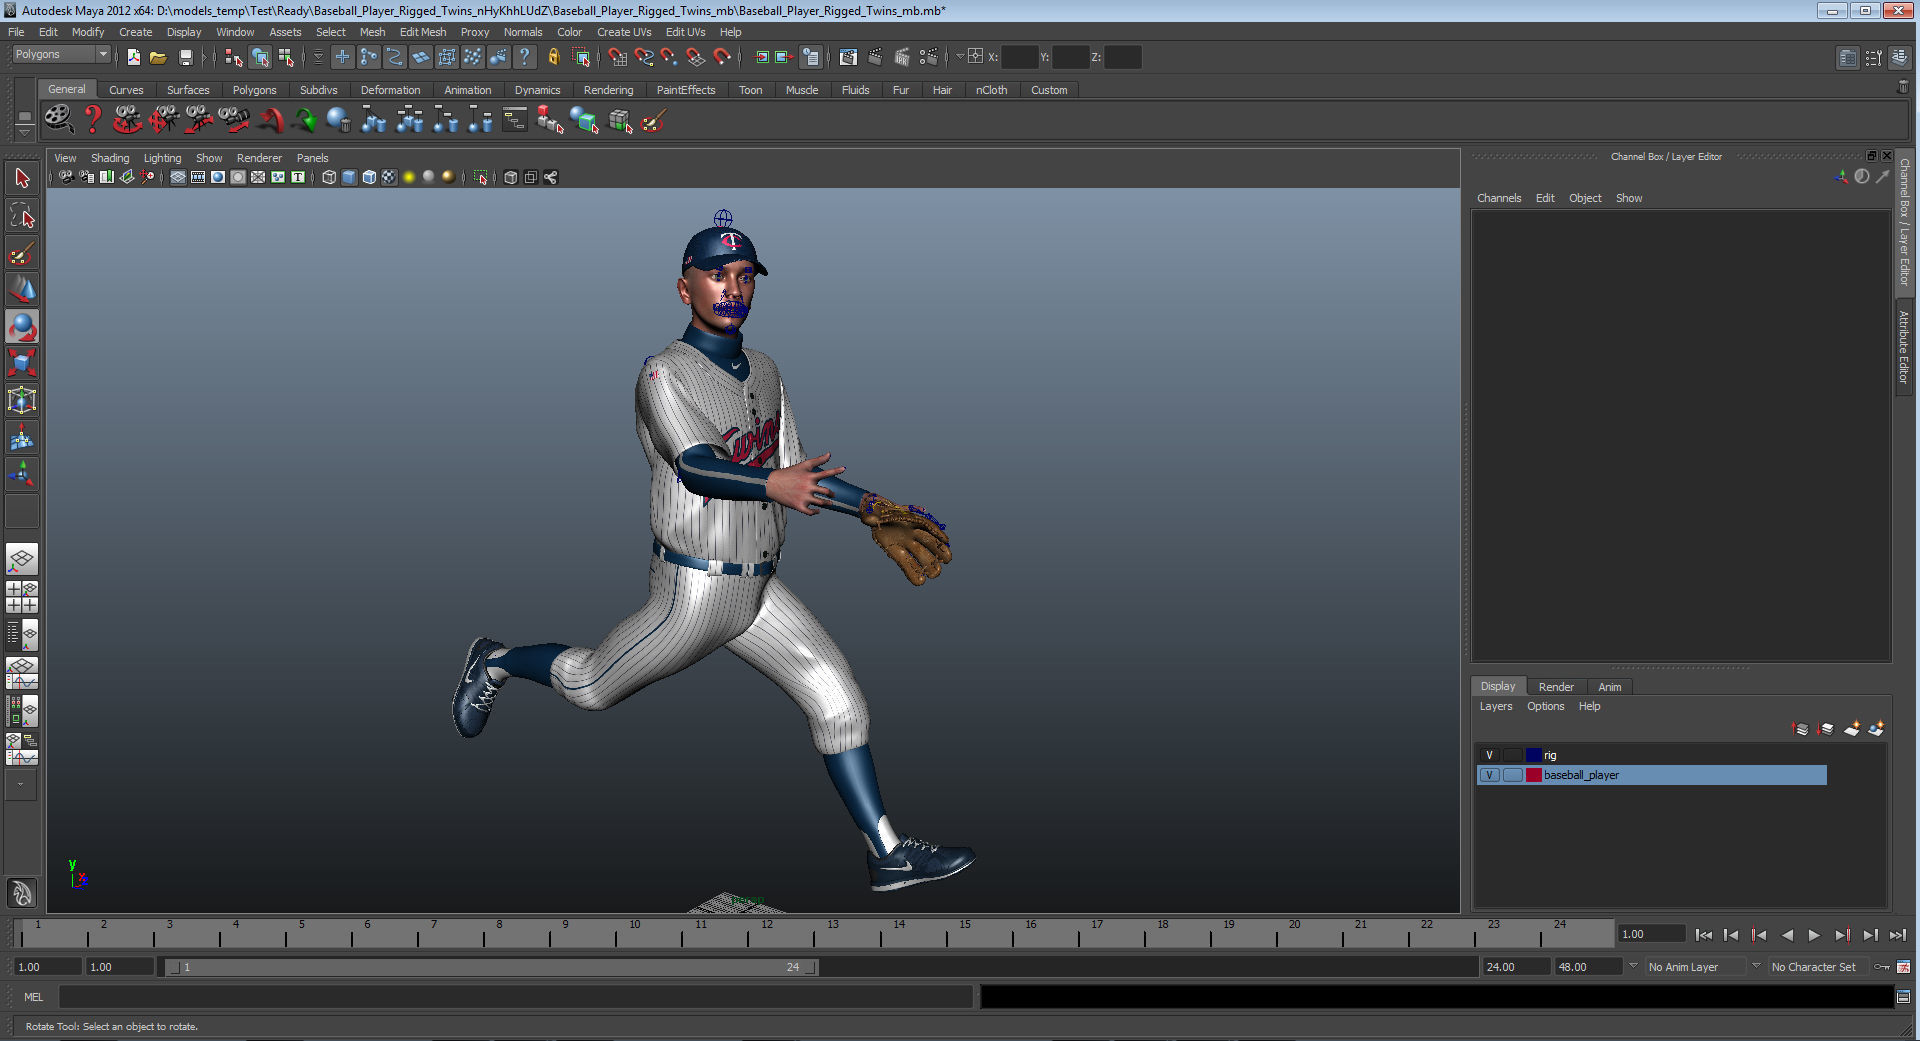Open the Edit Mesh menu

tap(423, 32)
